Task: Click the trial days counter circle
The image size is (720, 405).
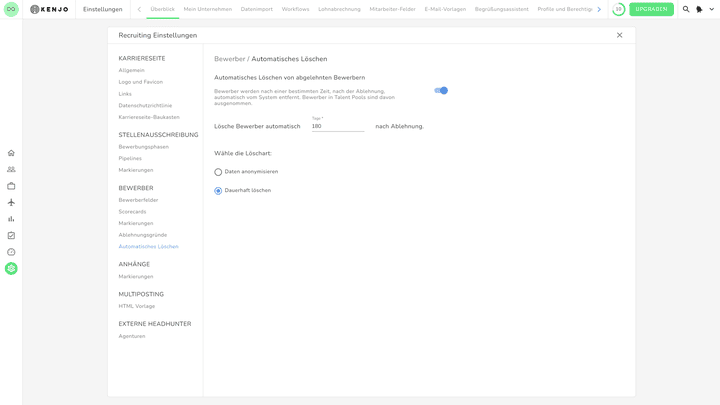Action: [x=619, y=9]
